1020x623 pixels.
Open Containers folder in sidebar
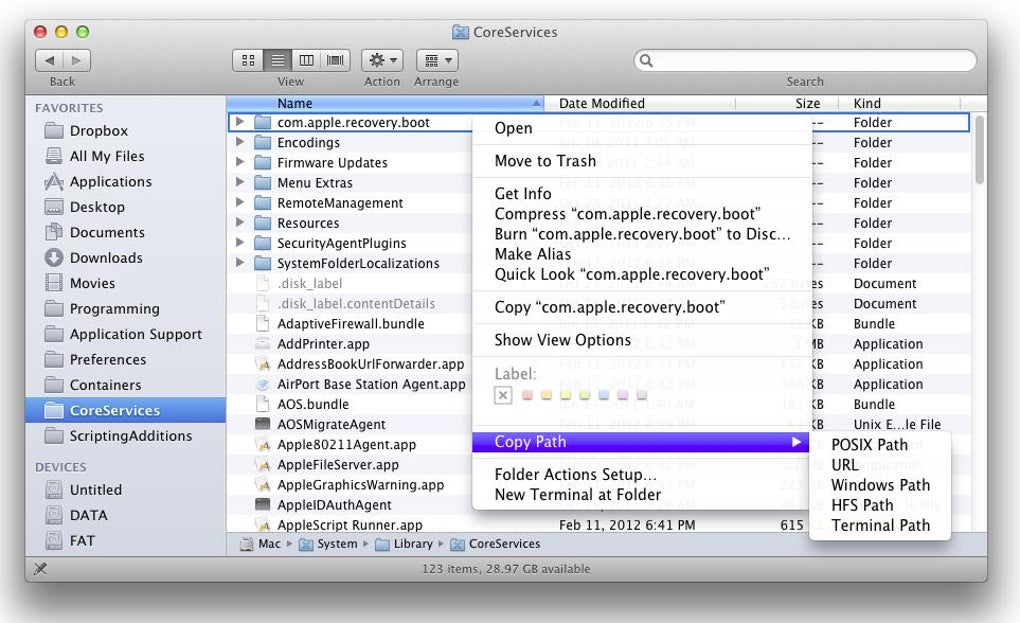126,384
